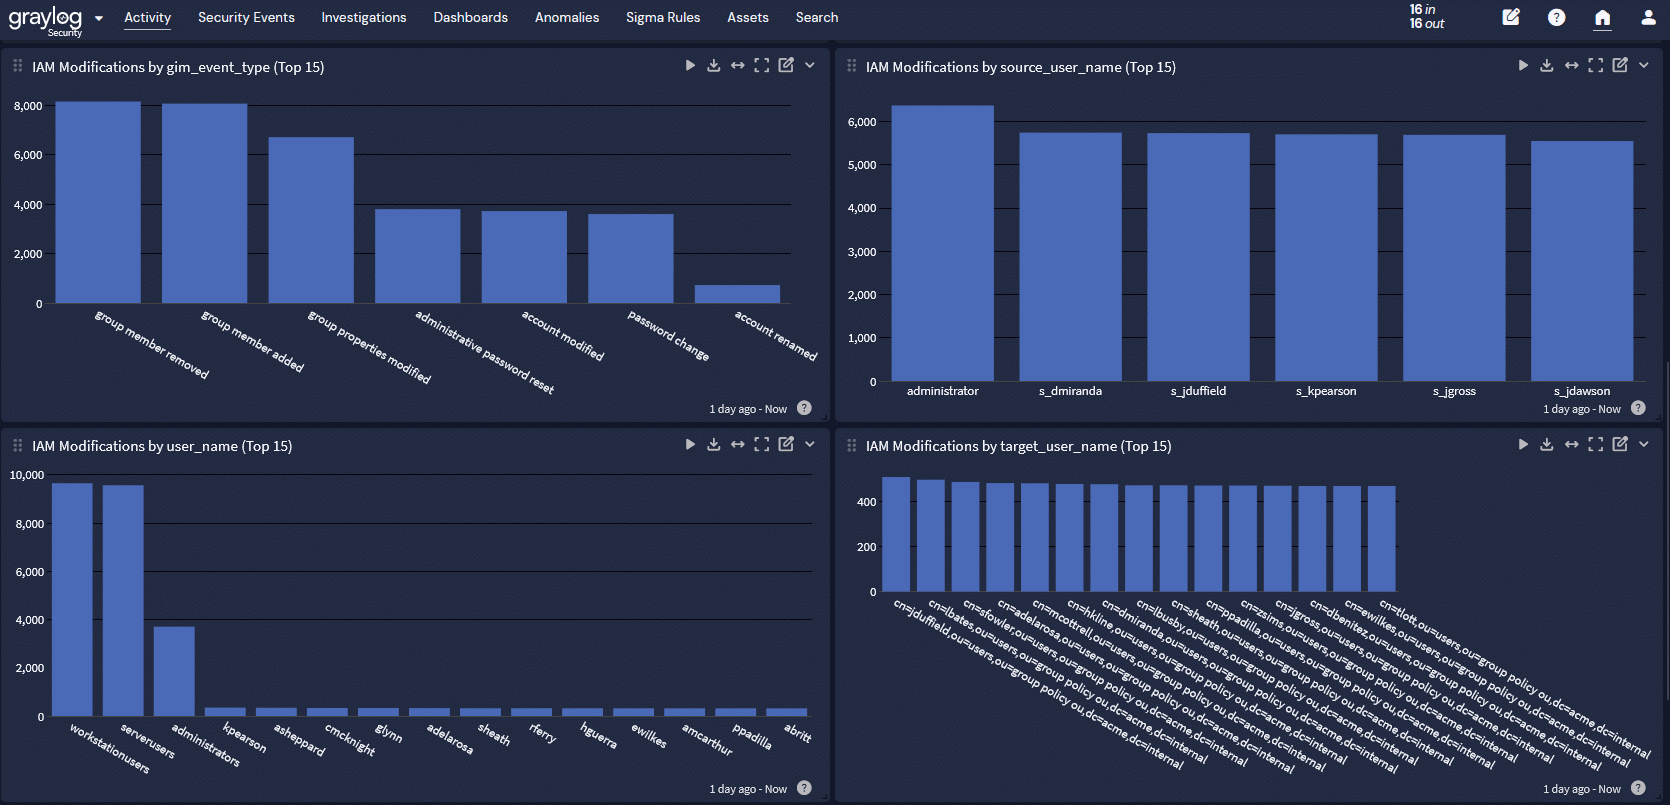Toggle width of source_user_name widget

[x=1571, y=66]
